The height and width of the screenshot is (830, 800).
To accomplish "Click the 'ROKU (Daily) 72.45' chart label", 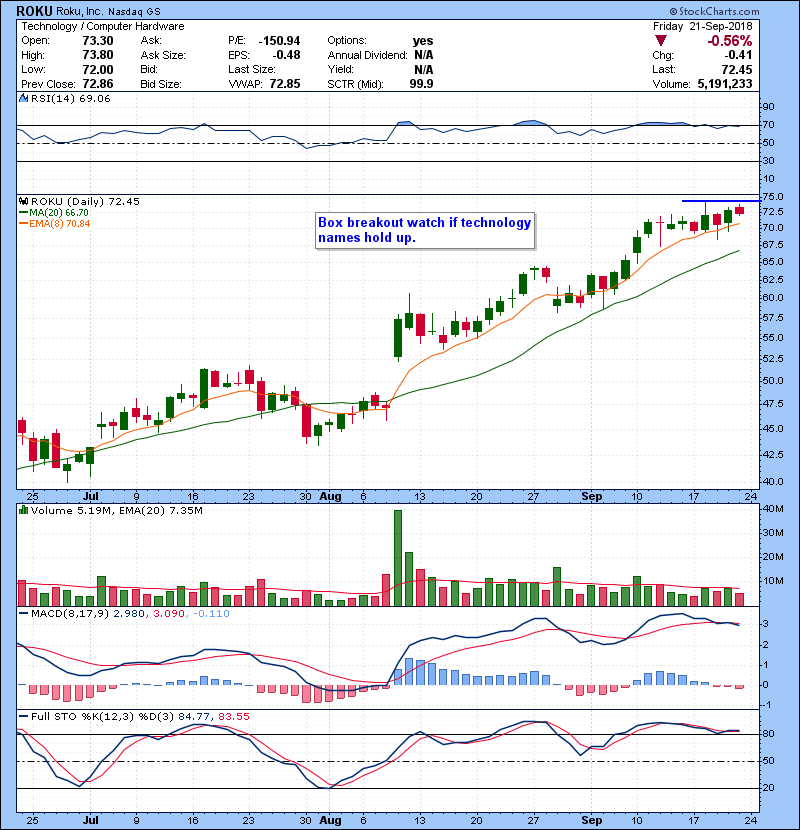I will click(x=85, y=201).
